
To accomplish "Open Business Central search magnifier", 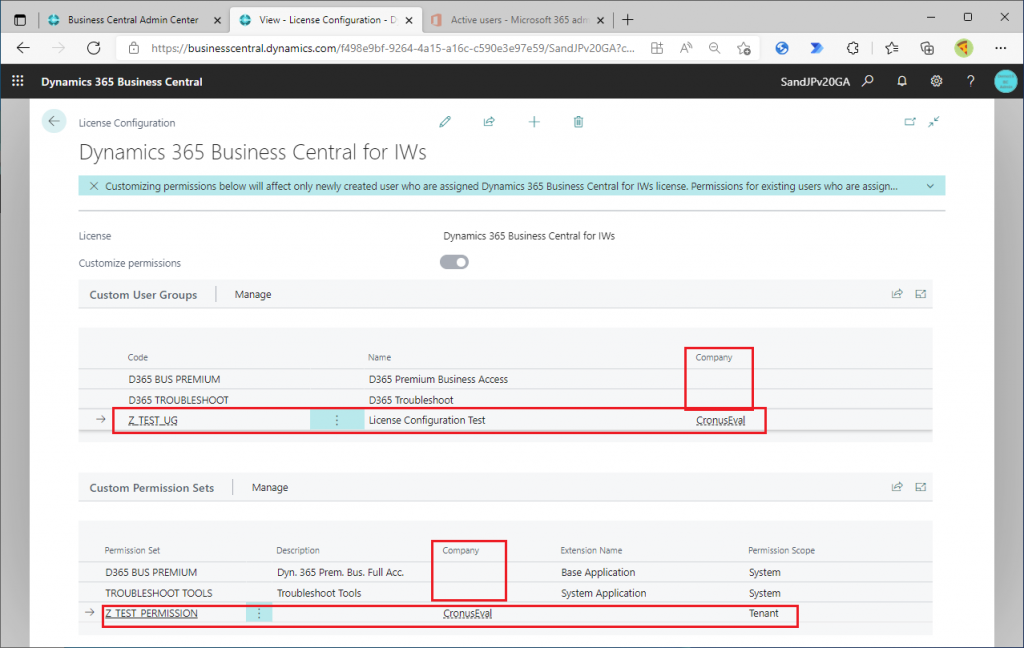I will point(868,81).
